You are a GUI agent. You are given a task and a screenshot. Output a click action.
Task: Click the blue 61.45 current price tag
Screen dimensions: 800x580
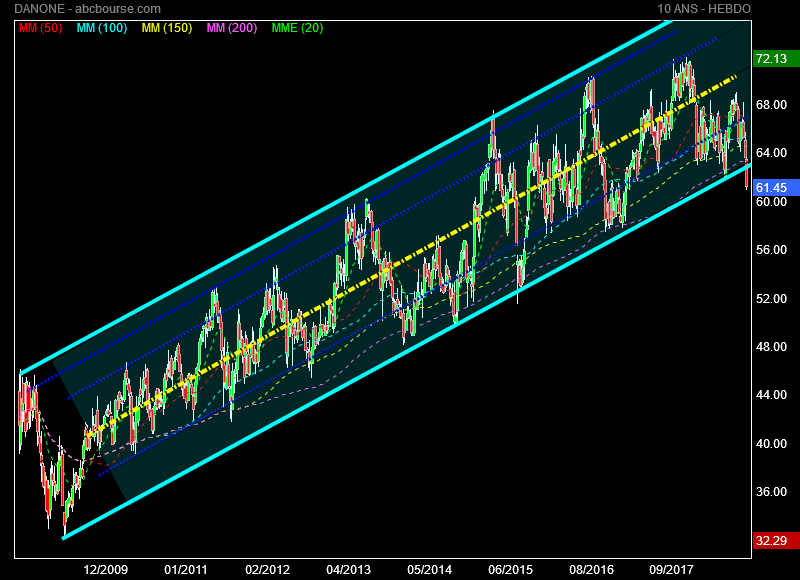tap(776, 188)
